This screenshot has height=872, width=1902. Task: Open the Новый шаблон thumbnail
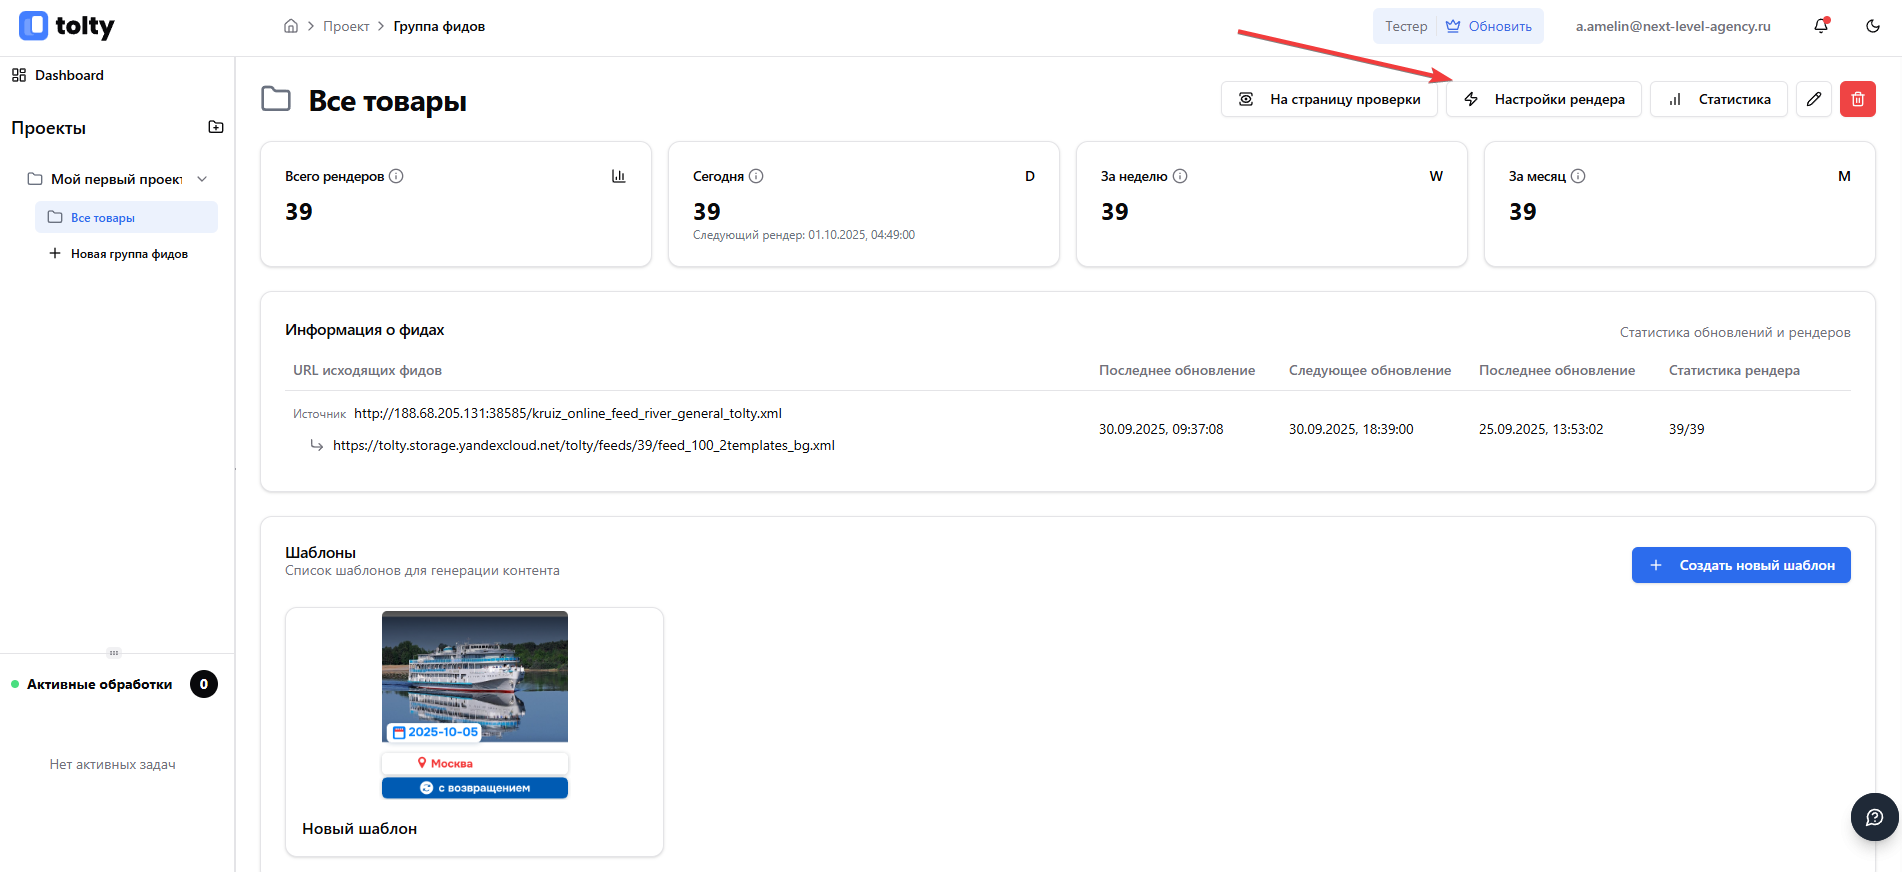475,705
